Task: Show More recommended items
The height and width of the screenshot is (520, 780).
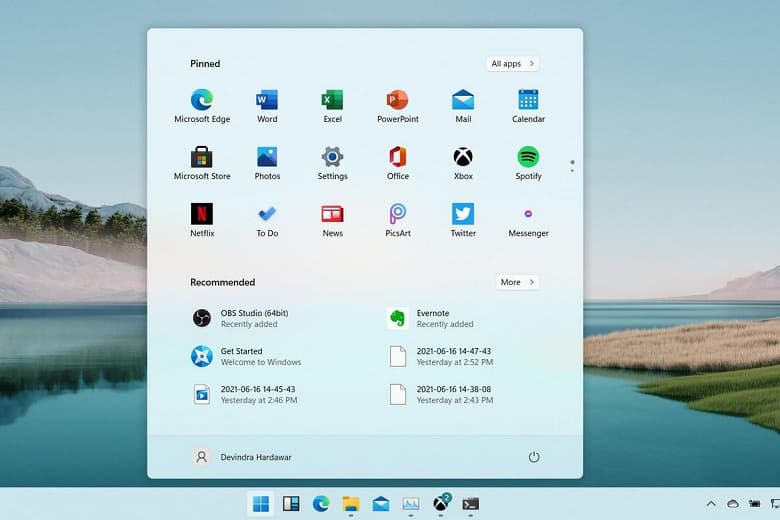Action: coord(517,282)
